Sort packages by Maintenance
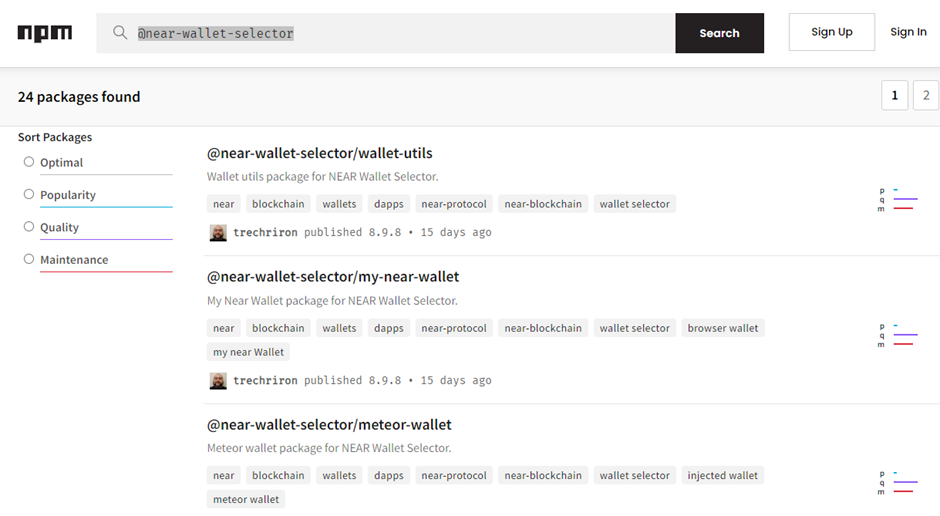Image resolution: width=940 pixels, height=516 pixels. [x=29, y=259]
